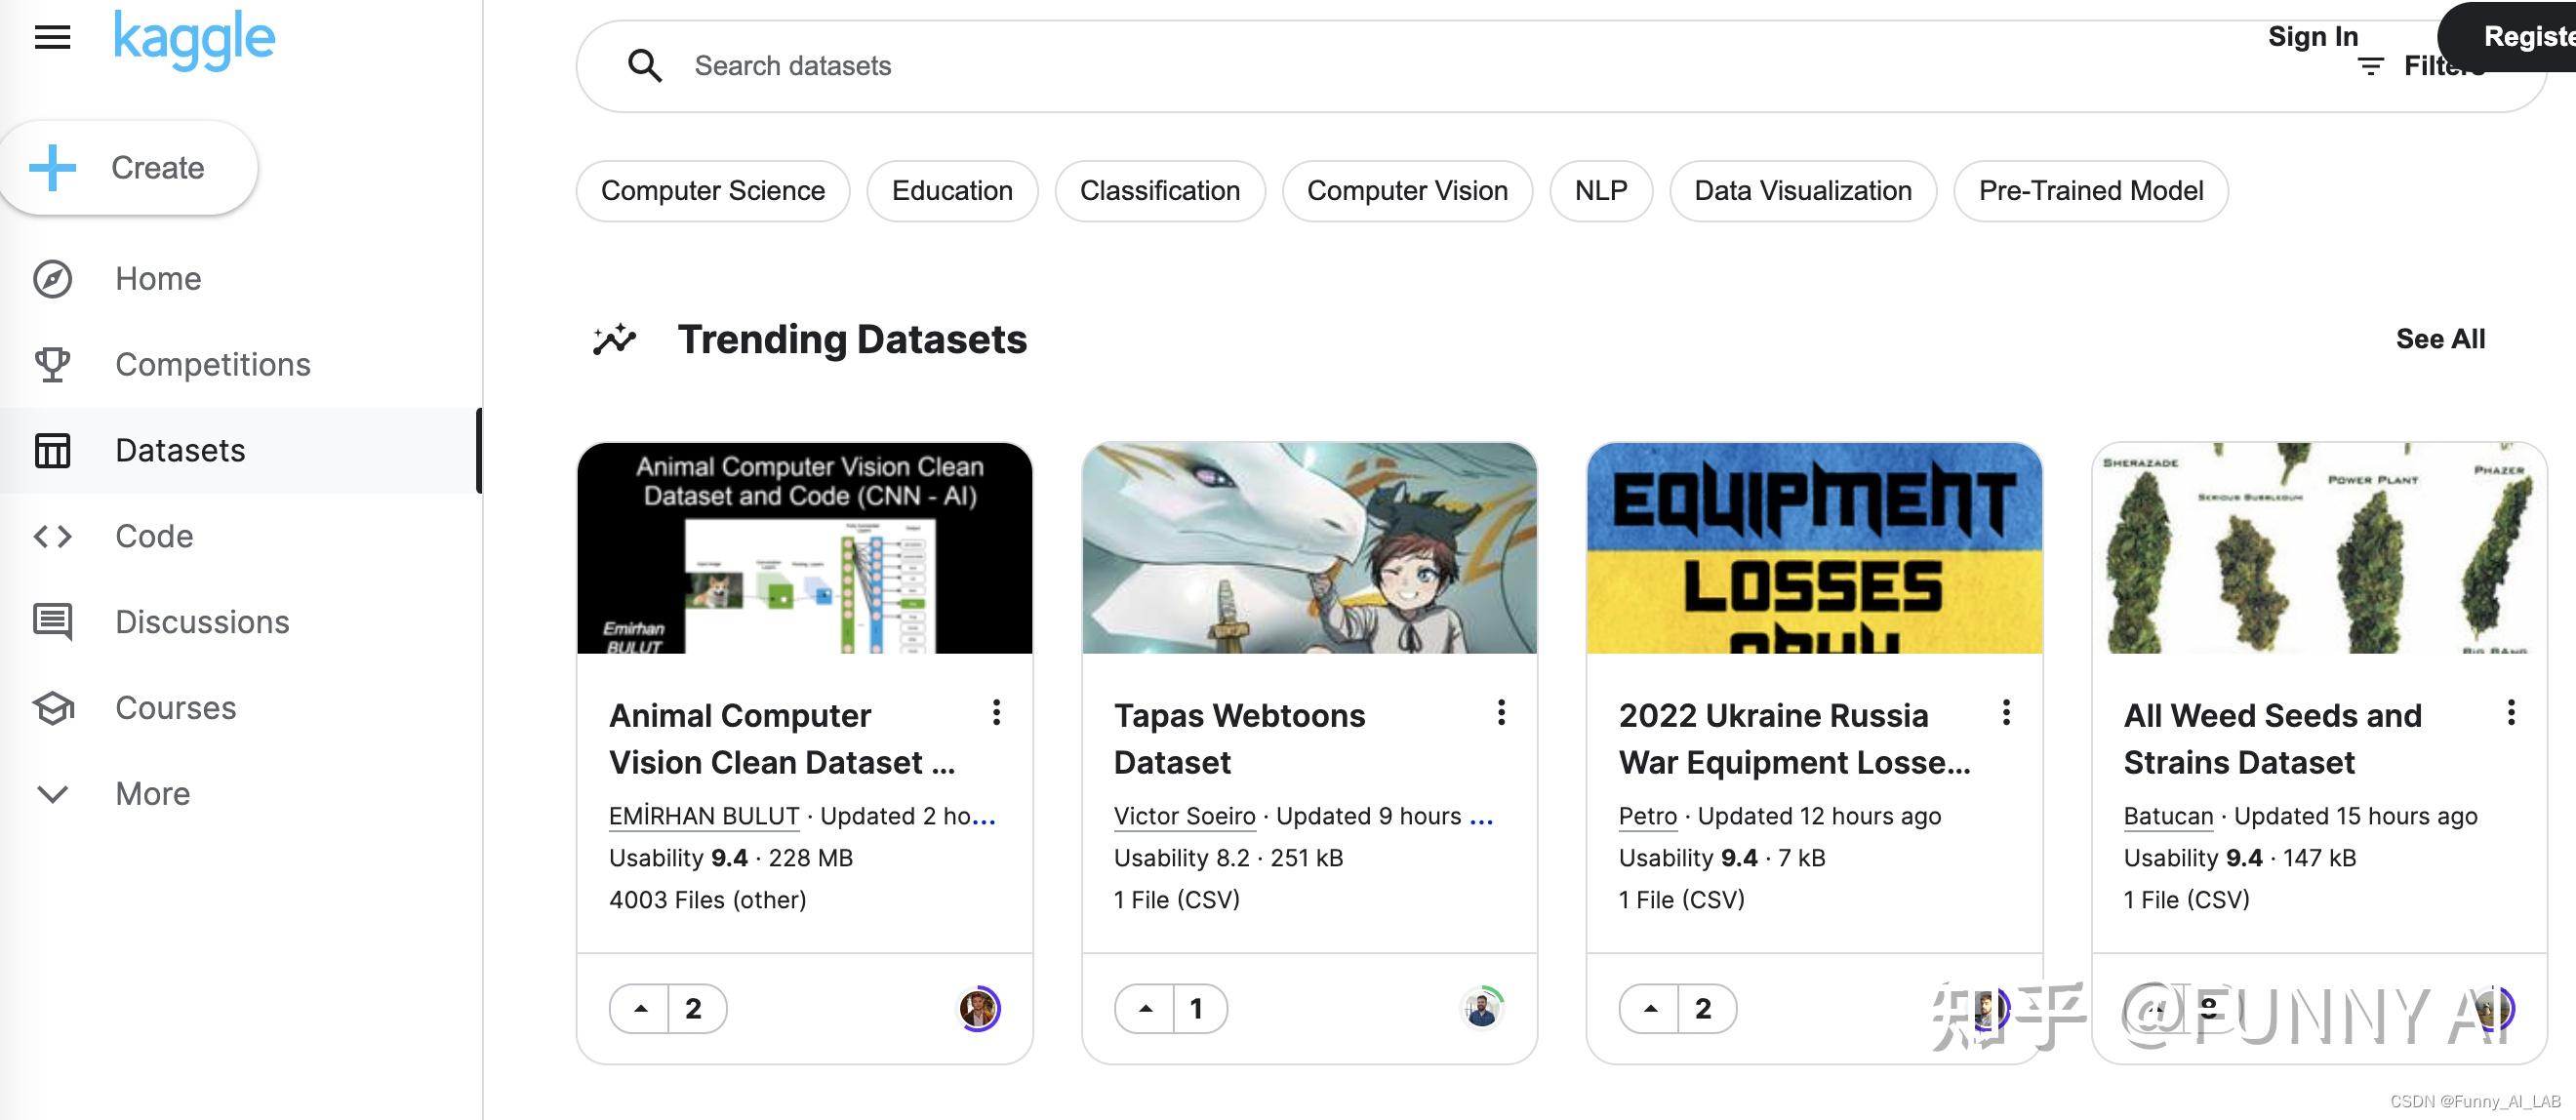2576x1120 pixels.
Task: Click the Kaggle logo
Action: [194, 40]
